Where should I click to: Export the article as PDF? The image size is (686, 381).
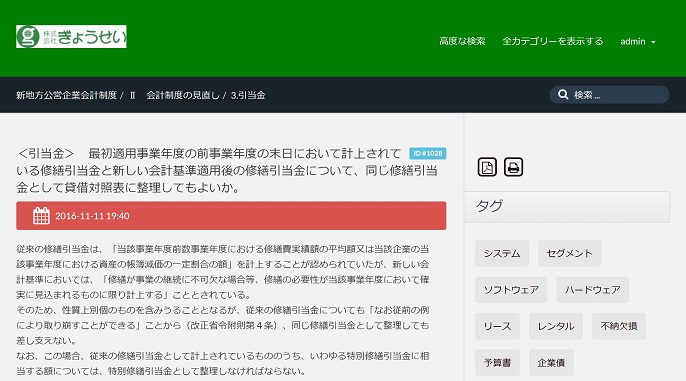click(x=487, y=167)
